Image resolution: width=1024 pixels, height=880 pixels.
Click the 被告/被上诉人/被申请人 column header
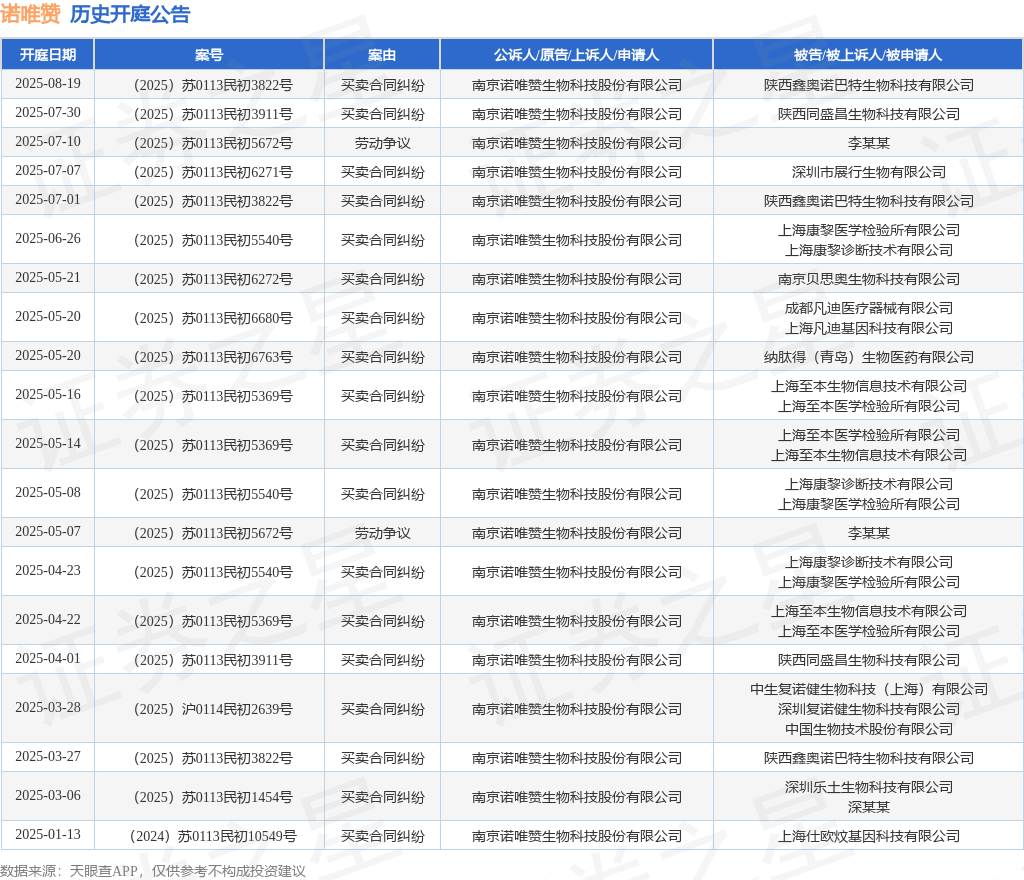coord(868,55)
